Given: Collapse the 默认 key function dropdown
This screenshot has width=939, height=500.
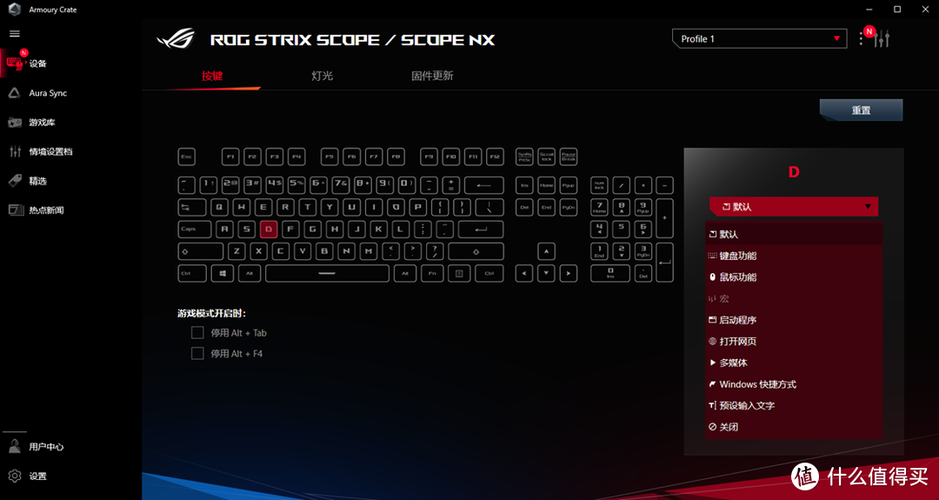Looking at the screenshot, I should (793, 207).
